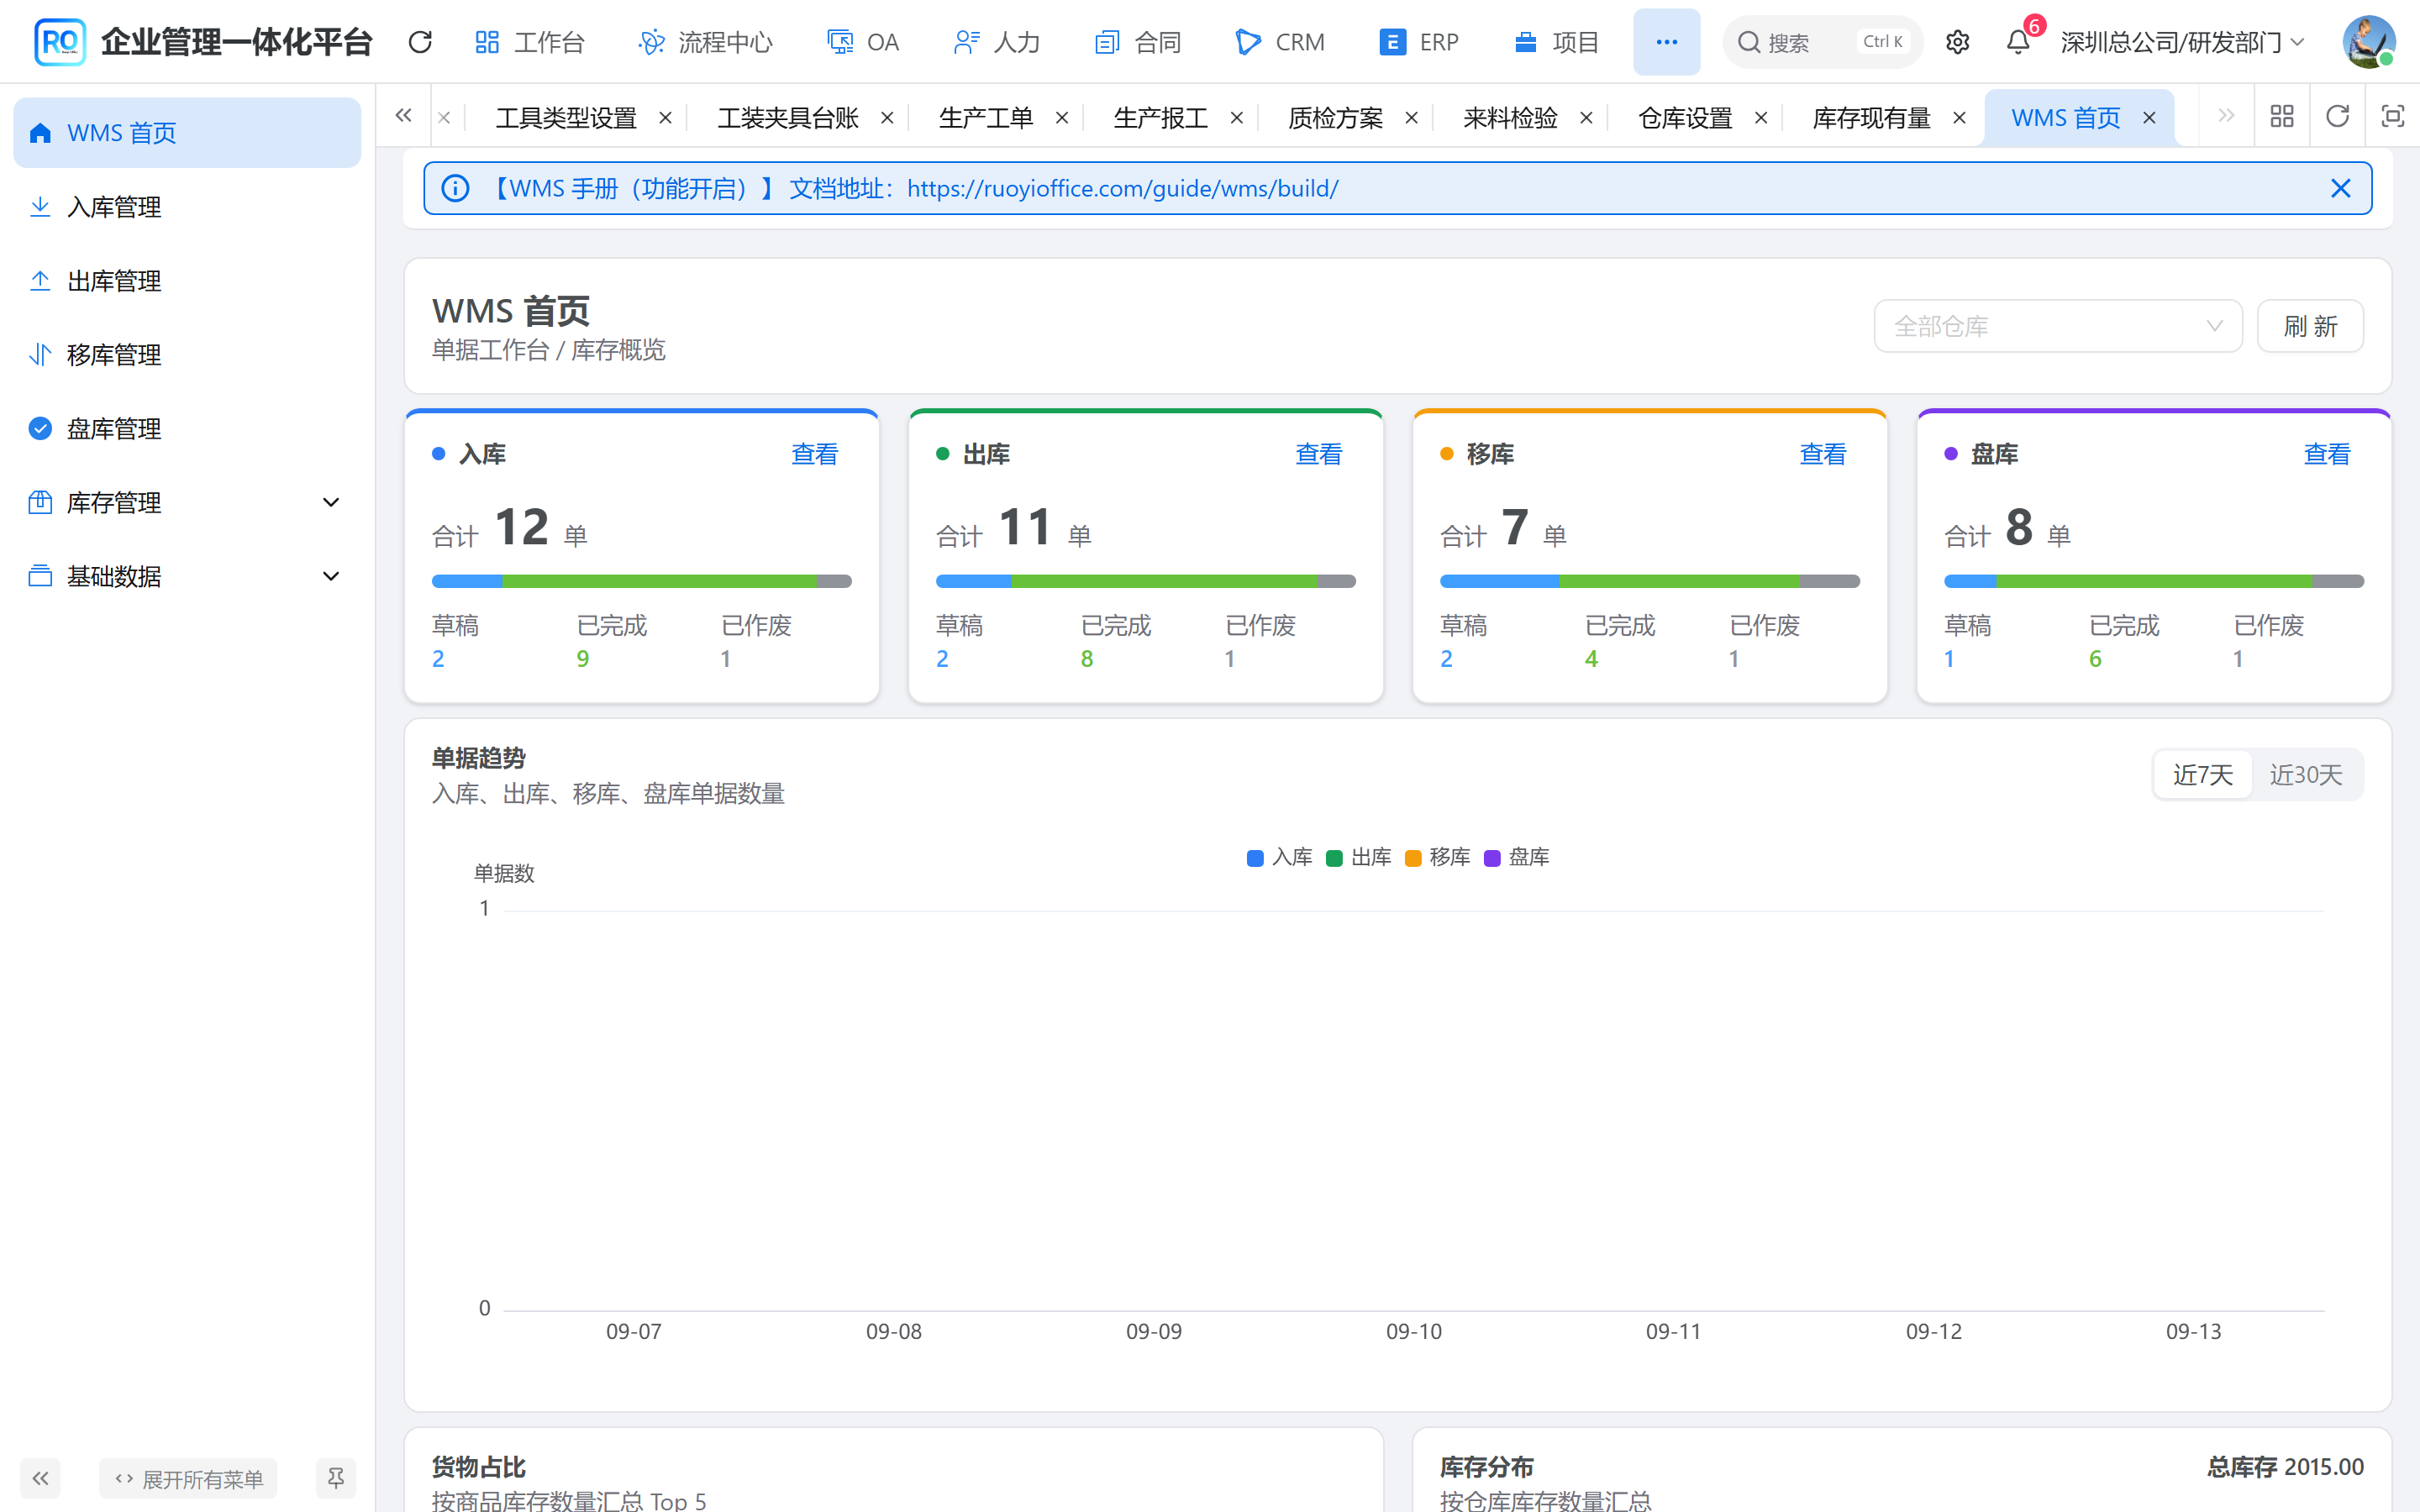This screenshot has width=2420, height=1512.
Task: Expand the 基础数据 sidebar menu
Action: 187,576
